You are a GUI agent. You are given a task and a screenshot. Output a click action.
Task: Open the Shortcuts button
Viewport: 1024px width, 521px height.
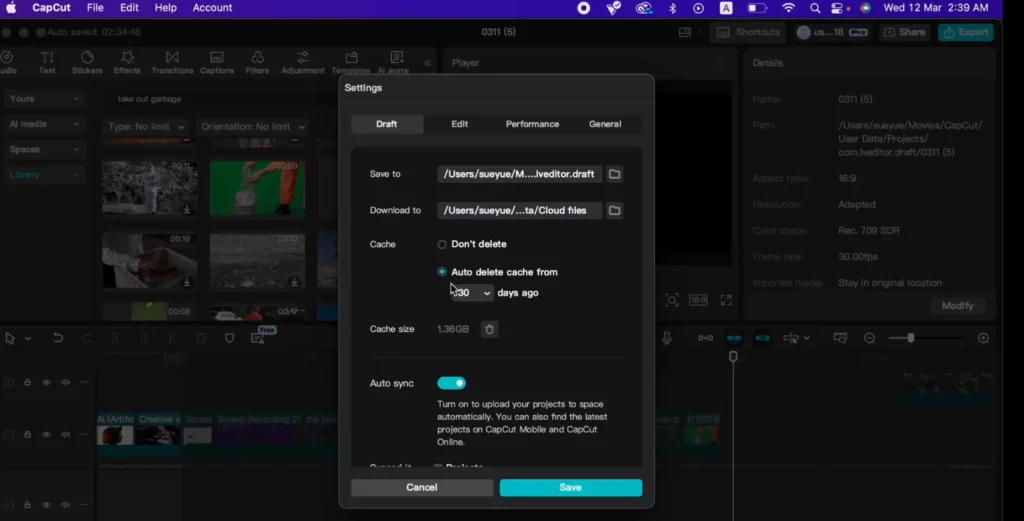[x=748, y=32]
